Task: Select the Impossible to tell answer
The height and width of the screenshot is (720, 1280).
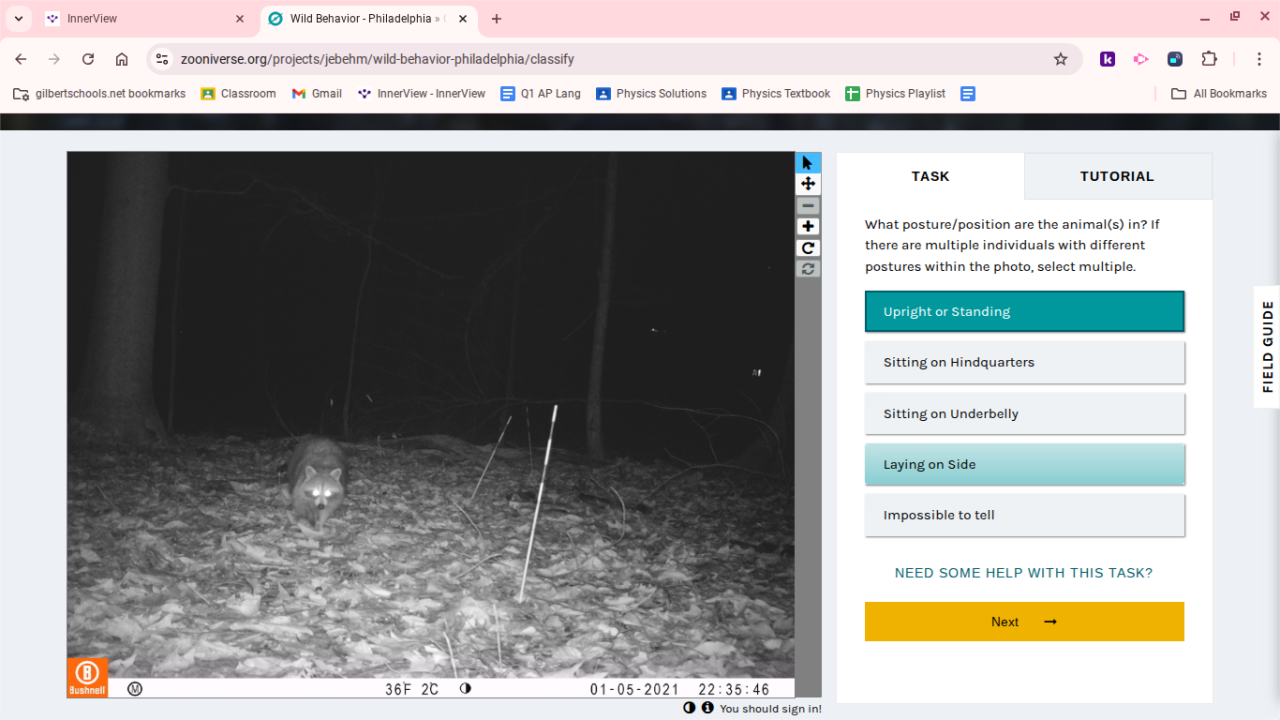Action: [1024, 515]
